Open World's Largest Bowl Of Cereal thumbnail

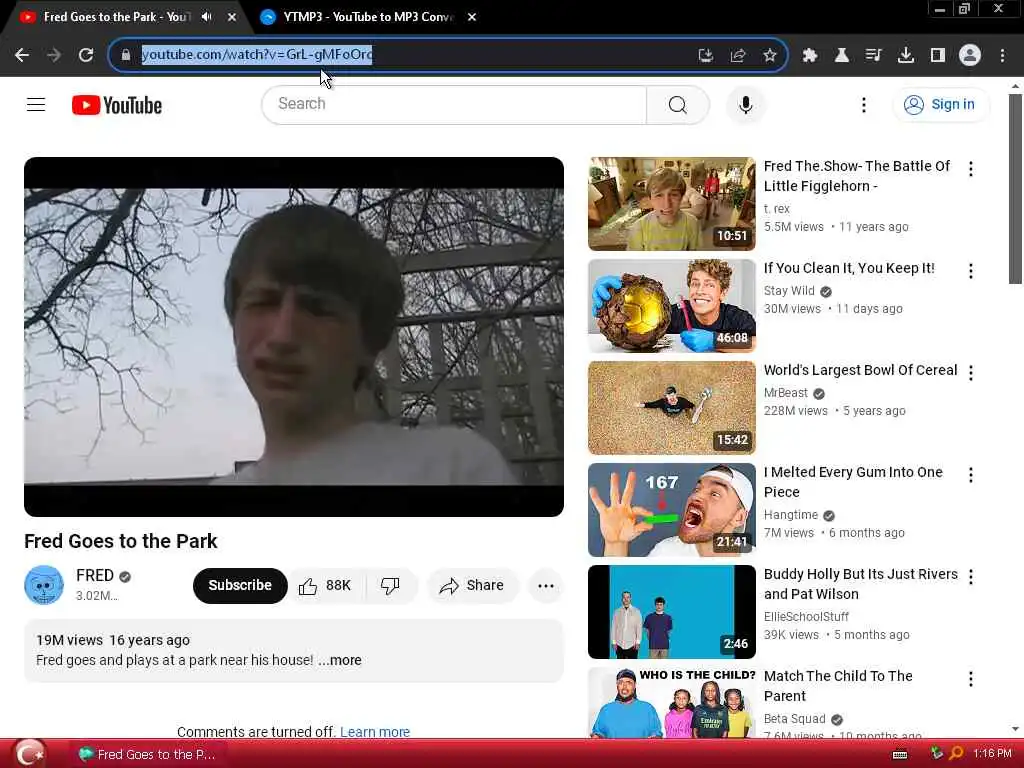[x=671, y=408]
